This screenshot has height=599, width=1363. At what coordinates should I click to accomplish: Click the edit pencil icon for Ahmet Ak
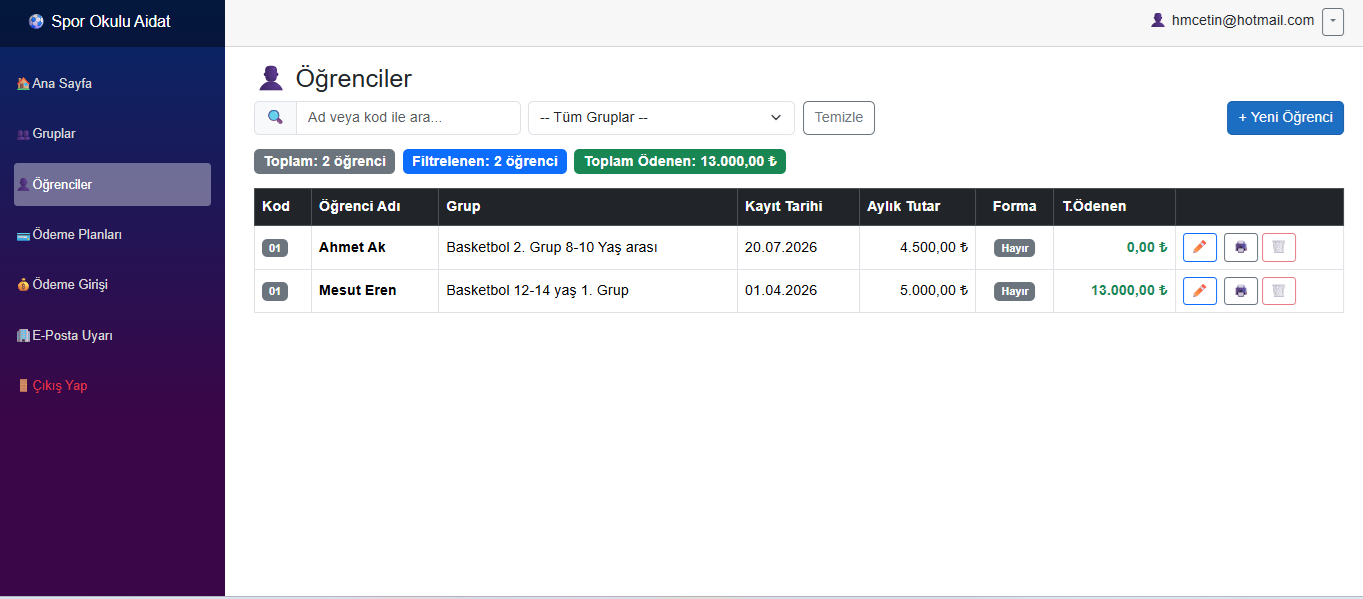(1200, 247)
